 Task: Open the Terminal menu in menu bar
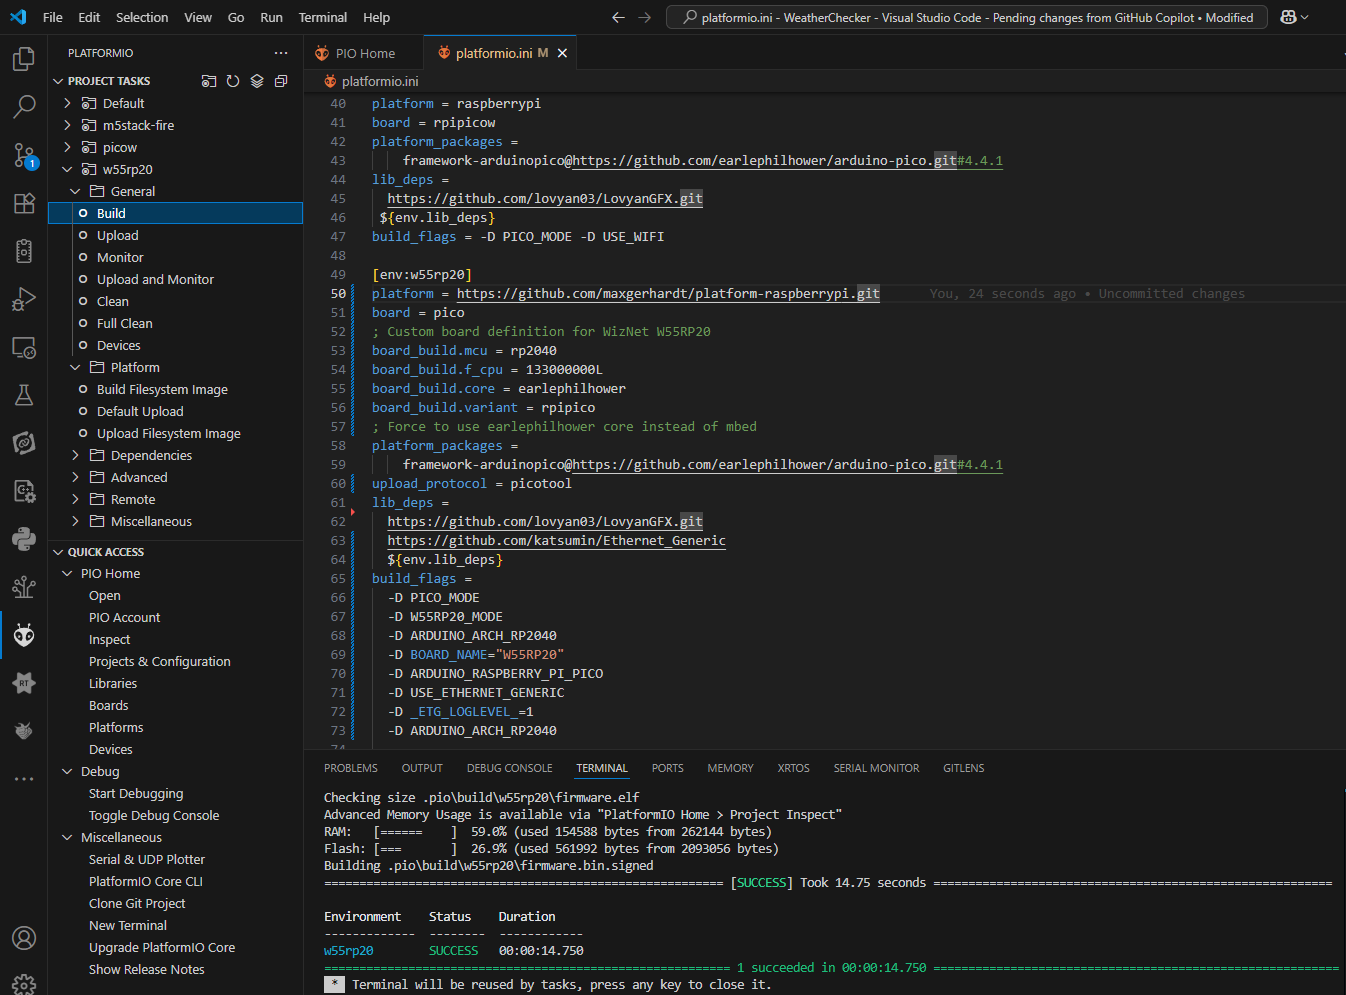[323, 17]
